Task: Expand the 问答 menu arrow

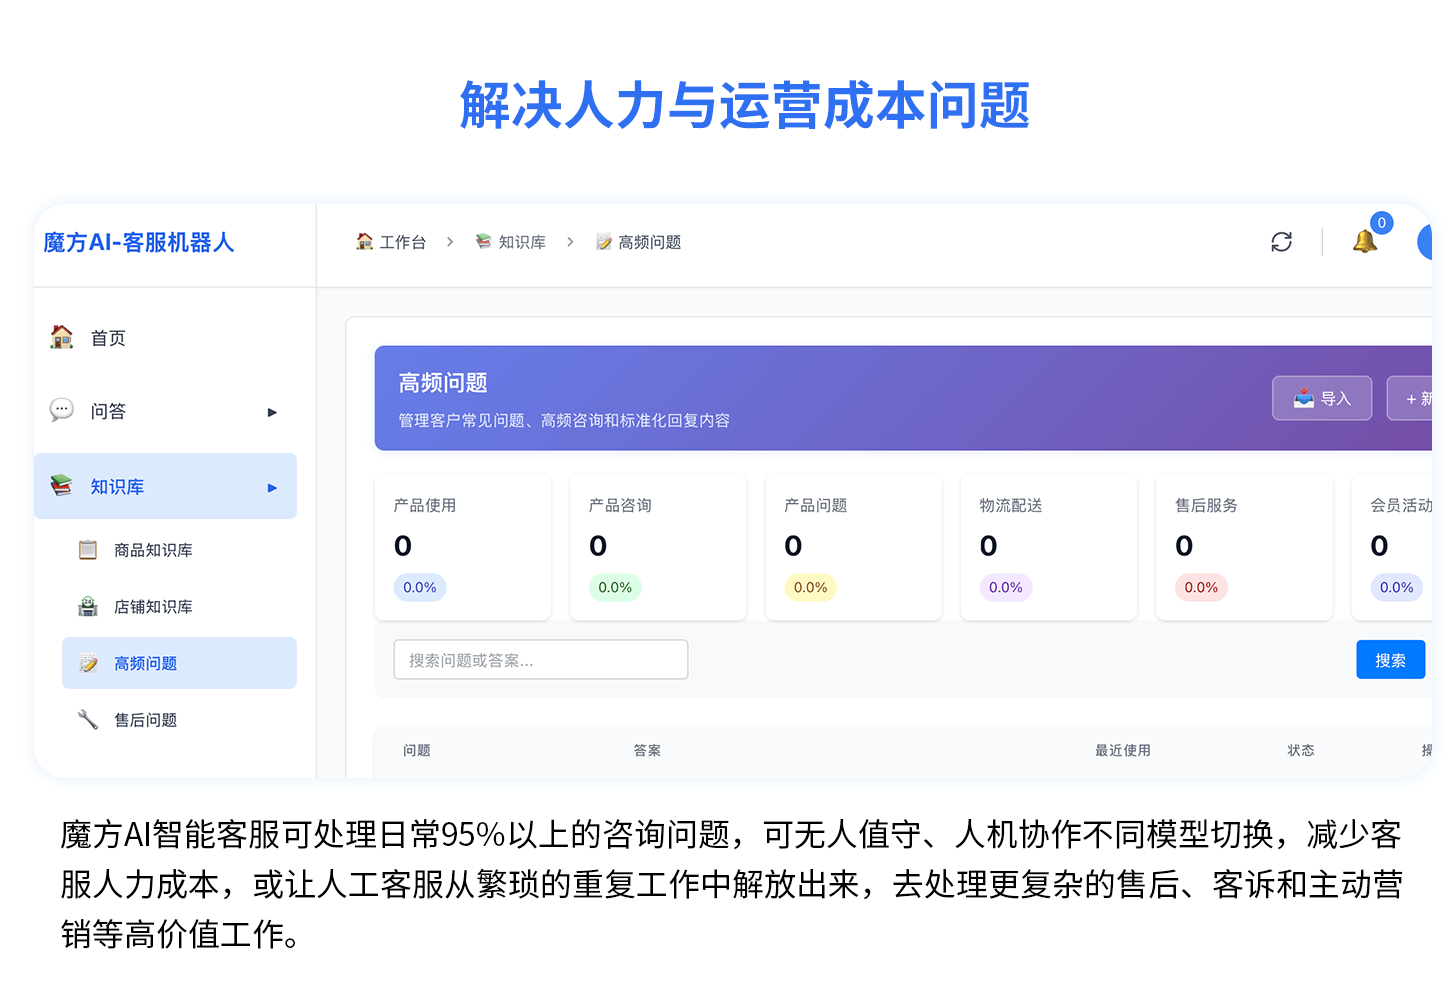Action: (x=272, y=412)
